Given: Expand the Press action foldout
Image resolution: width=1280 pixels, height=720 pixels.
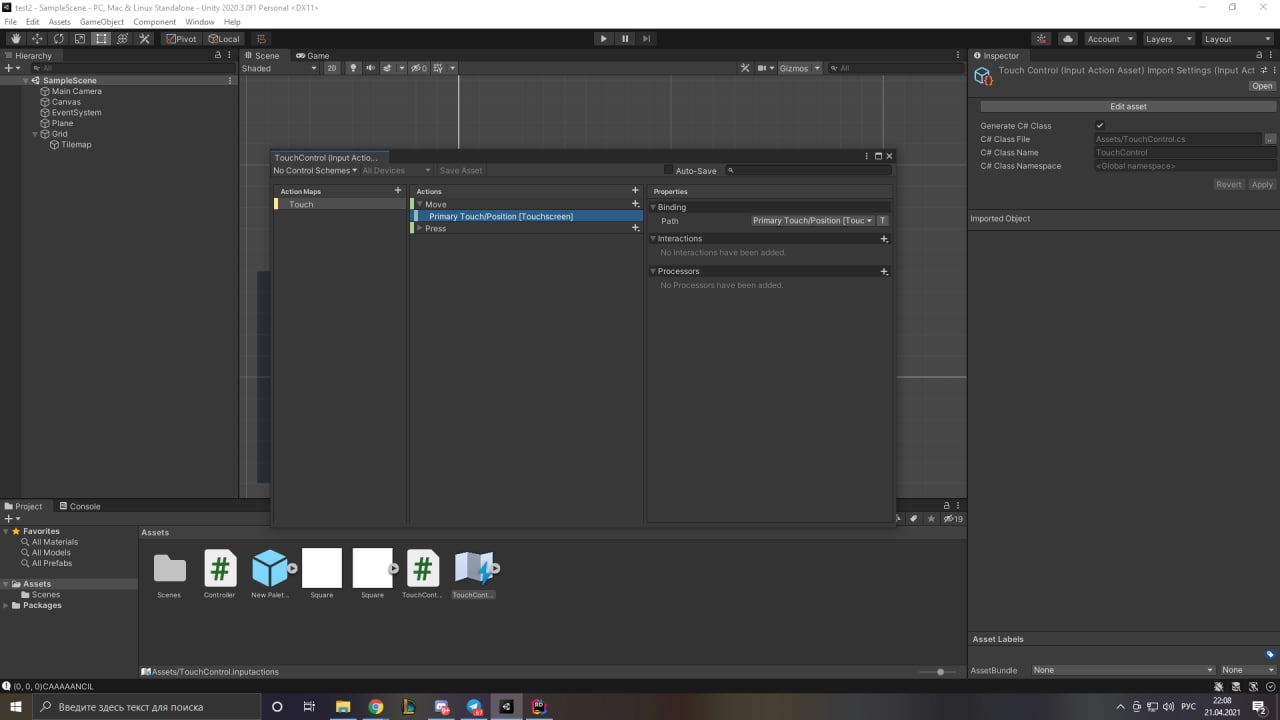Looking at the screenshot, I should pyautogui.click(x=420, y=228).
